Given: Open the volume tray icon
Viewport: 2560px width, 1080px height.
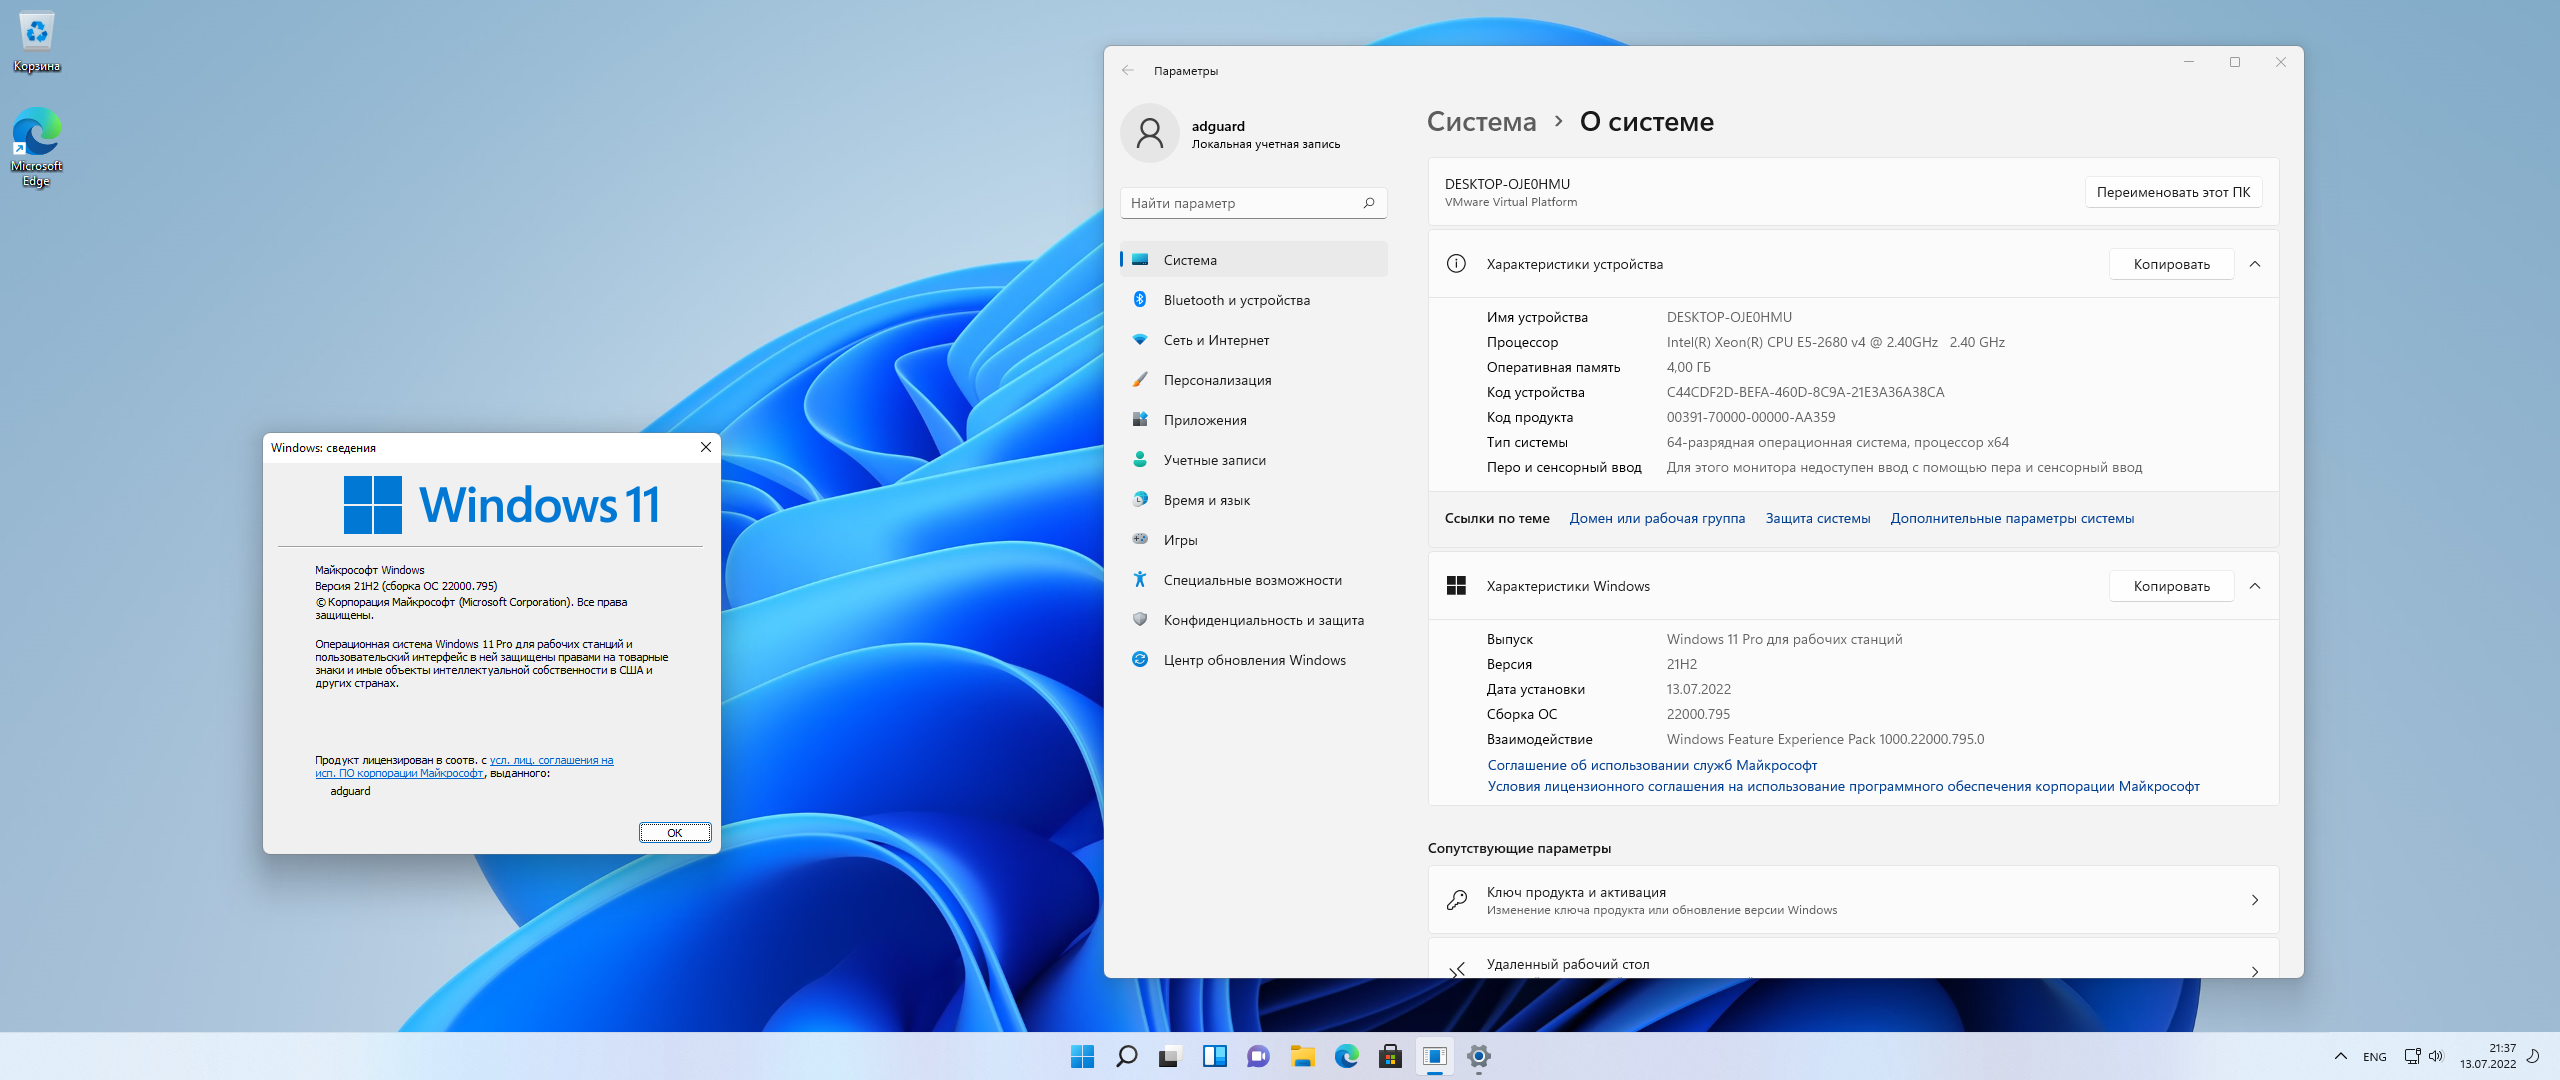Looking at the screenshot, I should tap(2436, 1056).
